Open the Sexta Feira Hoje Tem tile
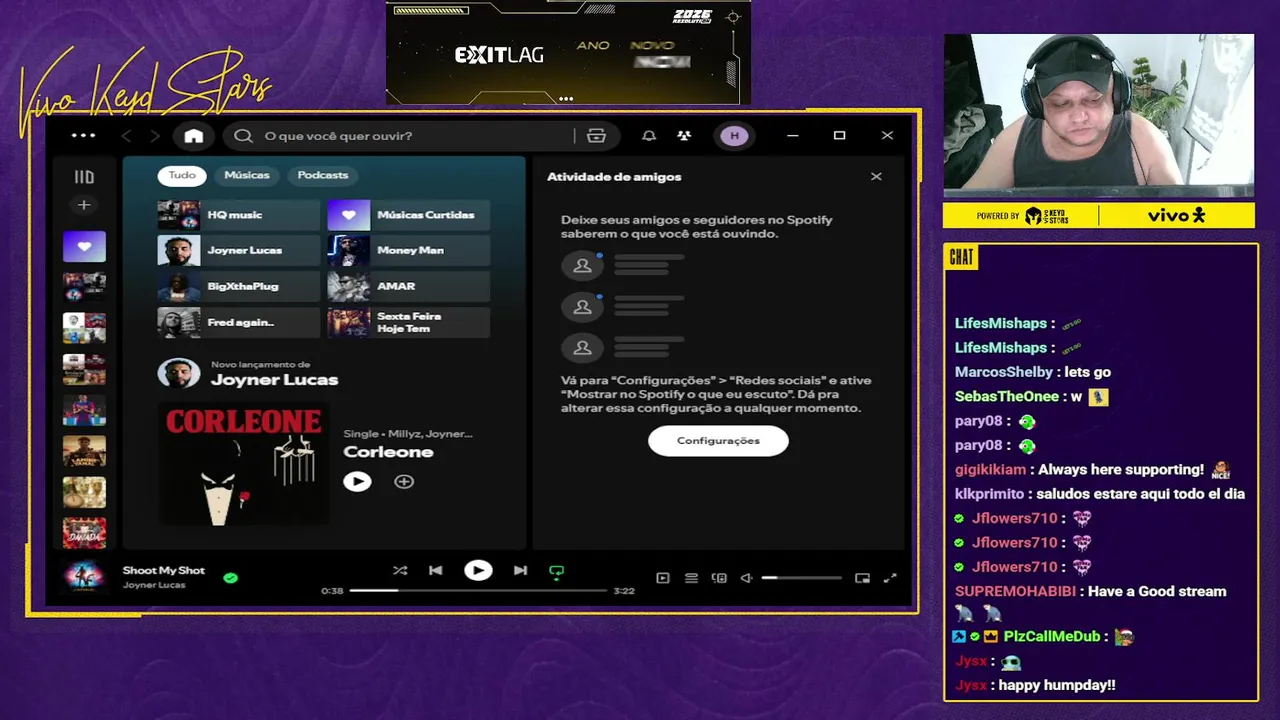This screenshot has width=1280, height=720. (408, 323)
